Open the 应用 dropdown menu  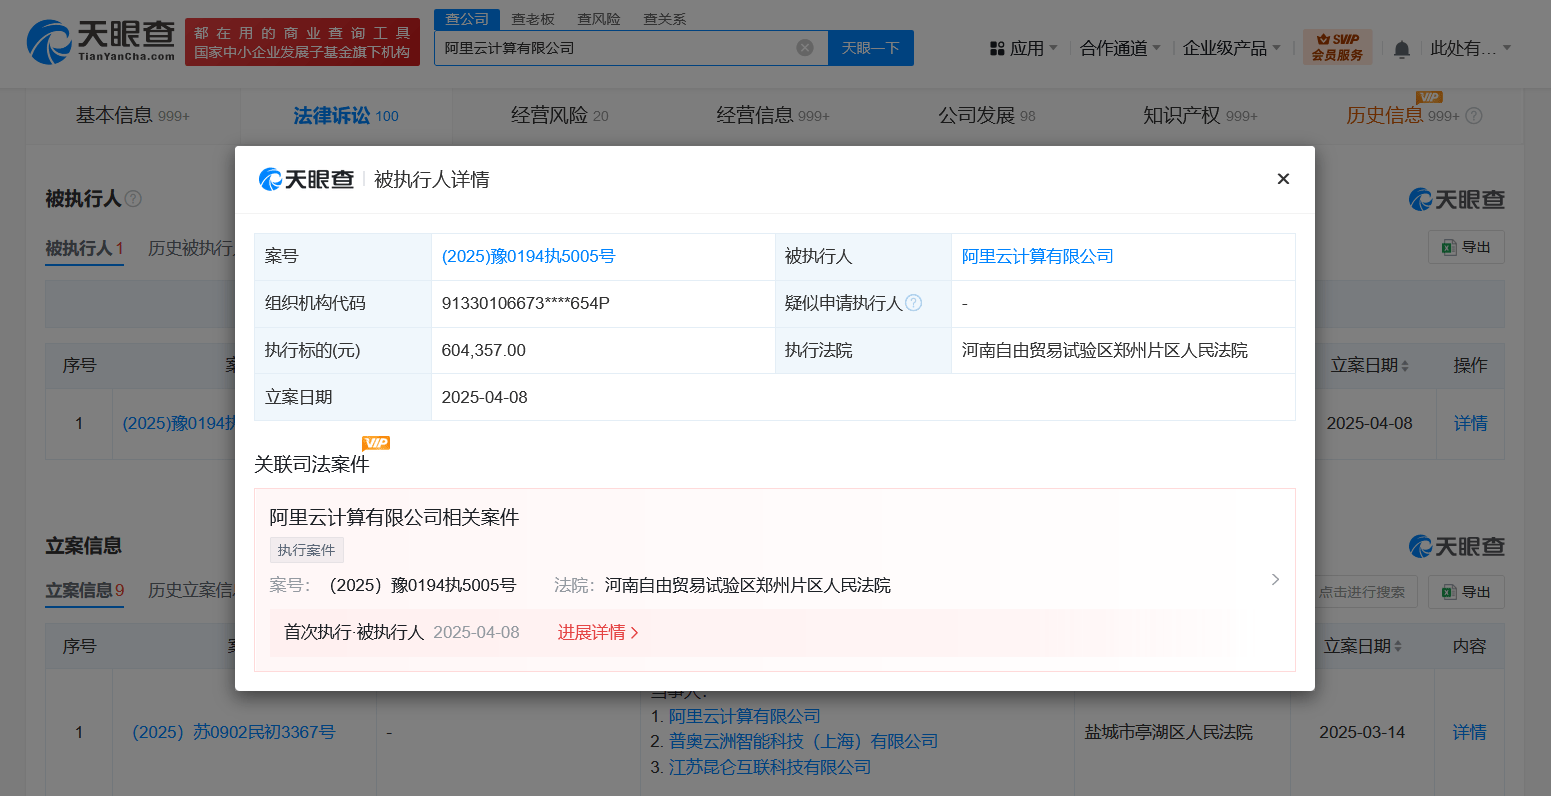point(1023,48)
